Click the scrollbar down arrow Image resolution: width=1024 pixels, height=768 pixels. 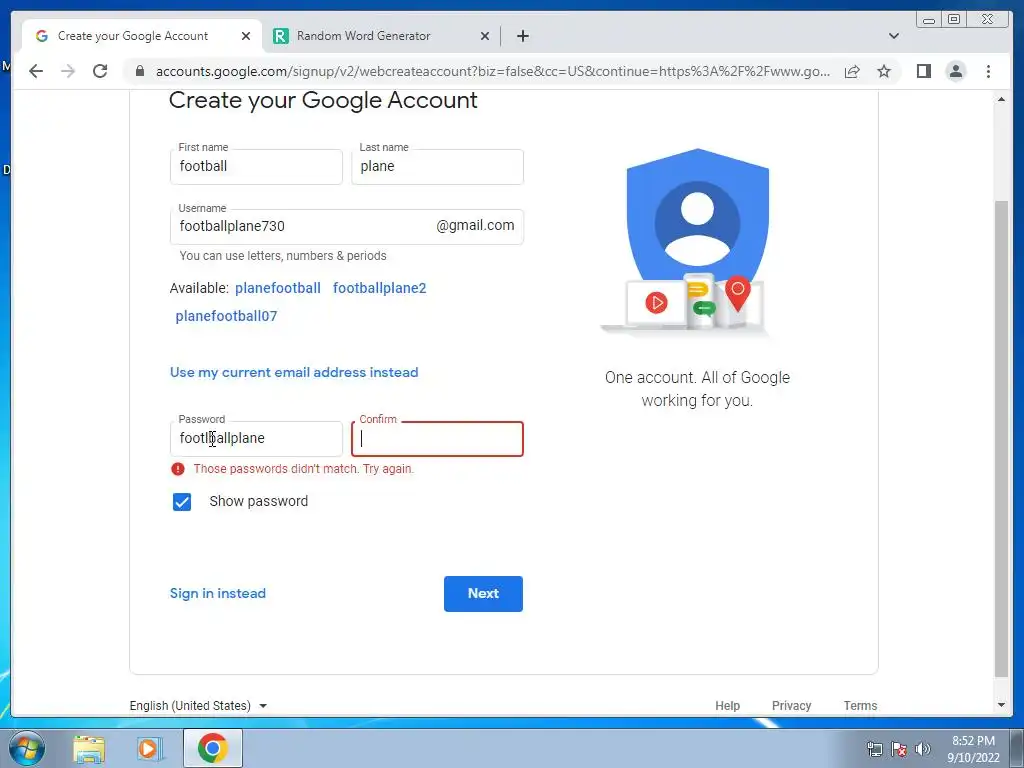point(1001,705)
